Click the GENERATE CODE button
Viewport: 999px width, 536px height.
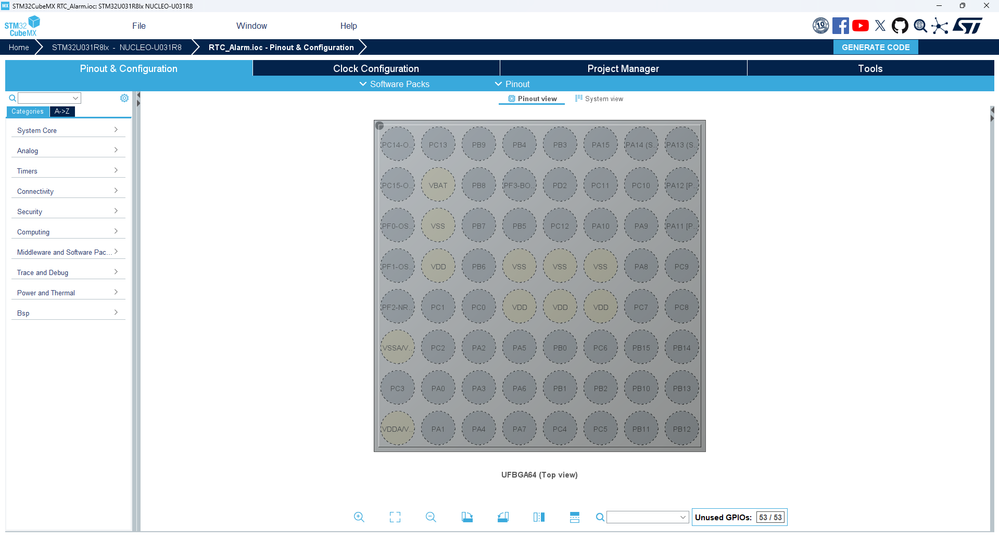point(875,47)
